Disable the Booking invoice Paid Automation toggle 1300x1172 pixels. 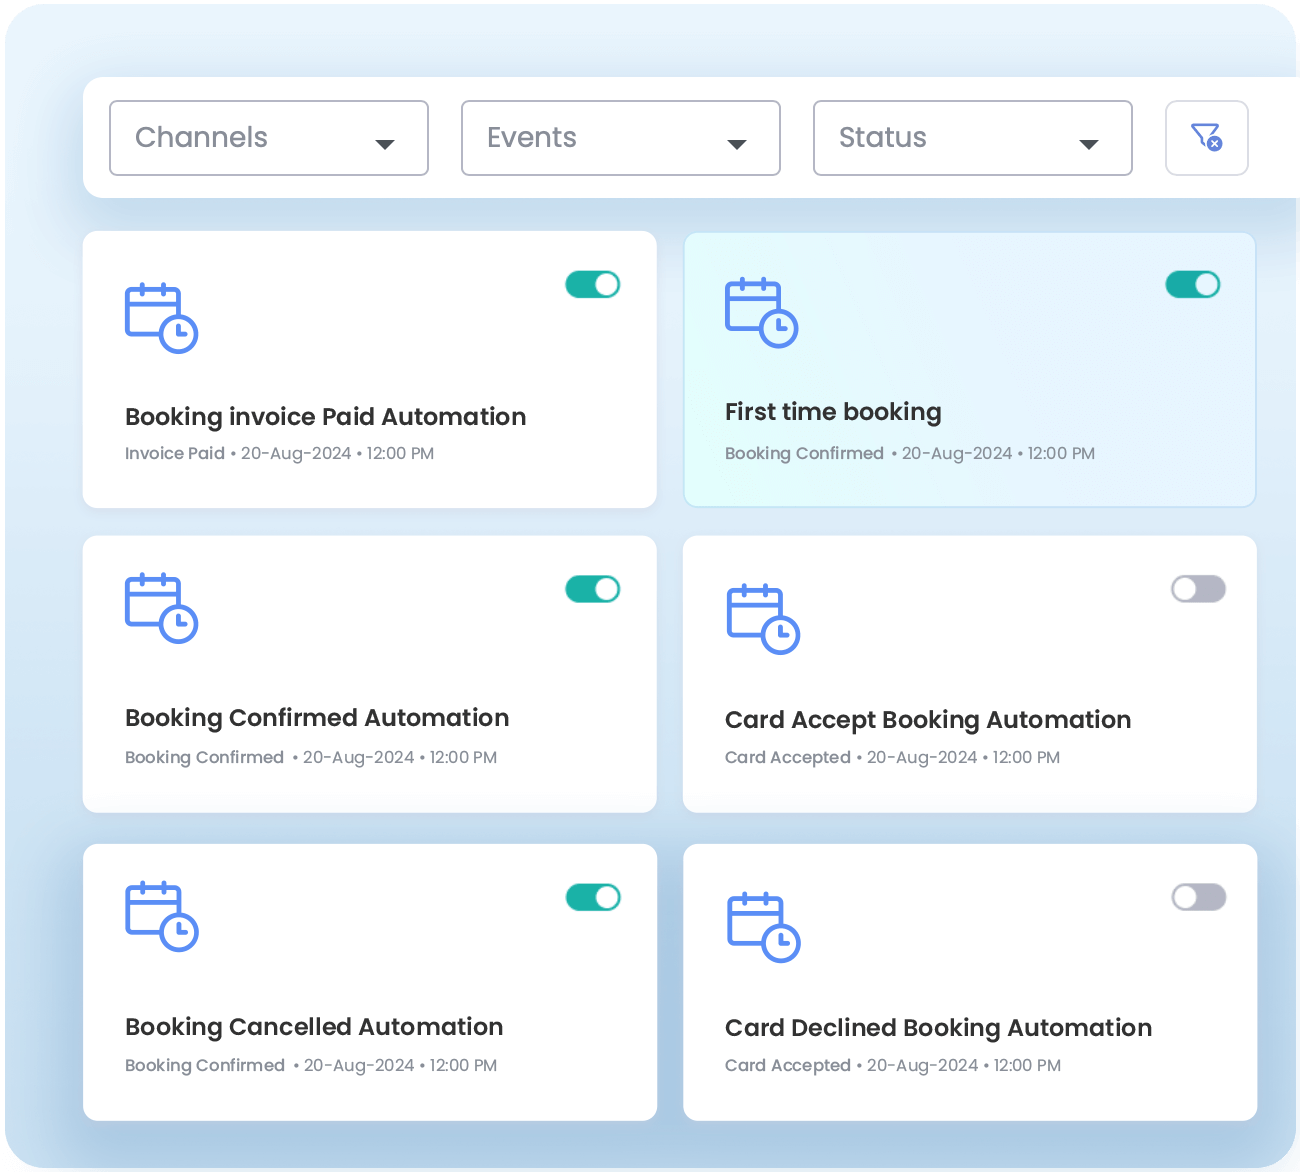click(593, 285)
